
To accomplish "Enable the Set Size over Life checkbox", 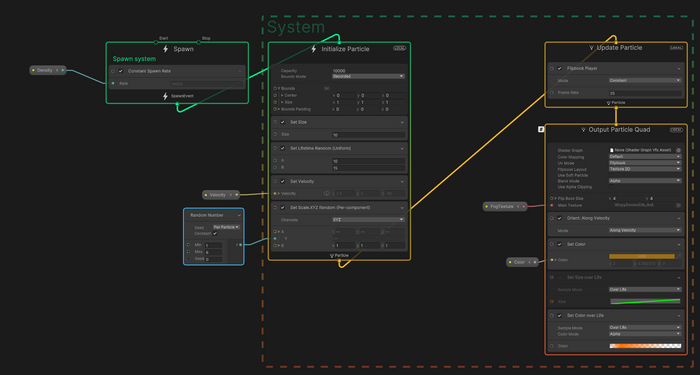I will [559, 277].
